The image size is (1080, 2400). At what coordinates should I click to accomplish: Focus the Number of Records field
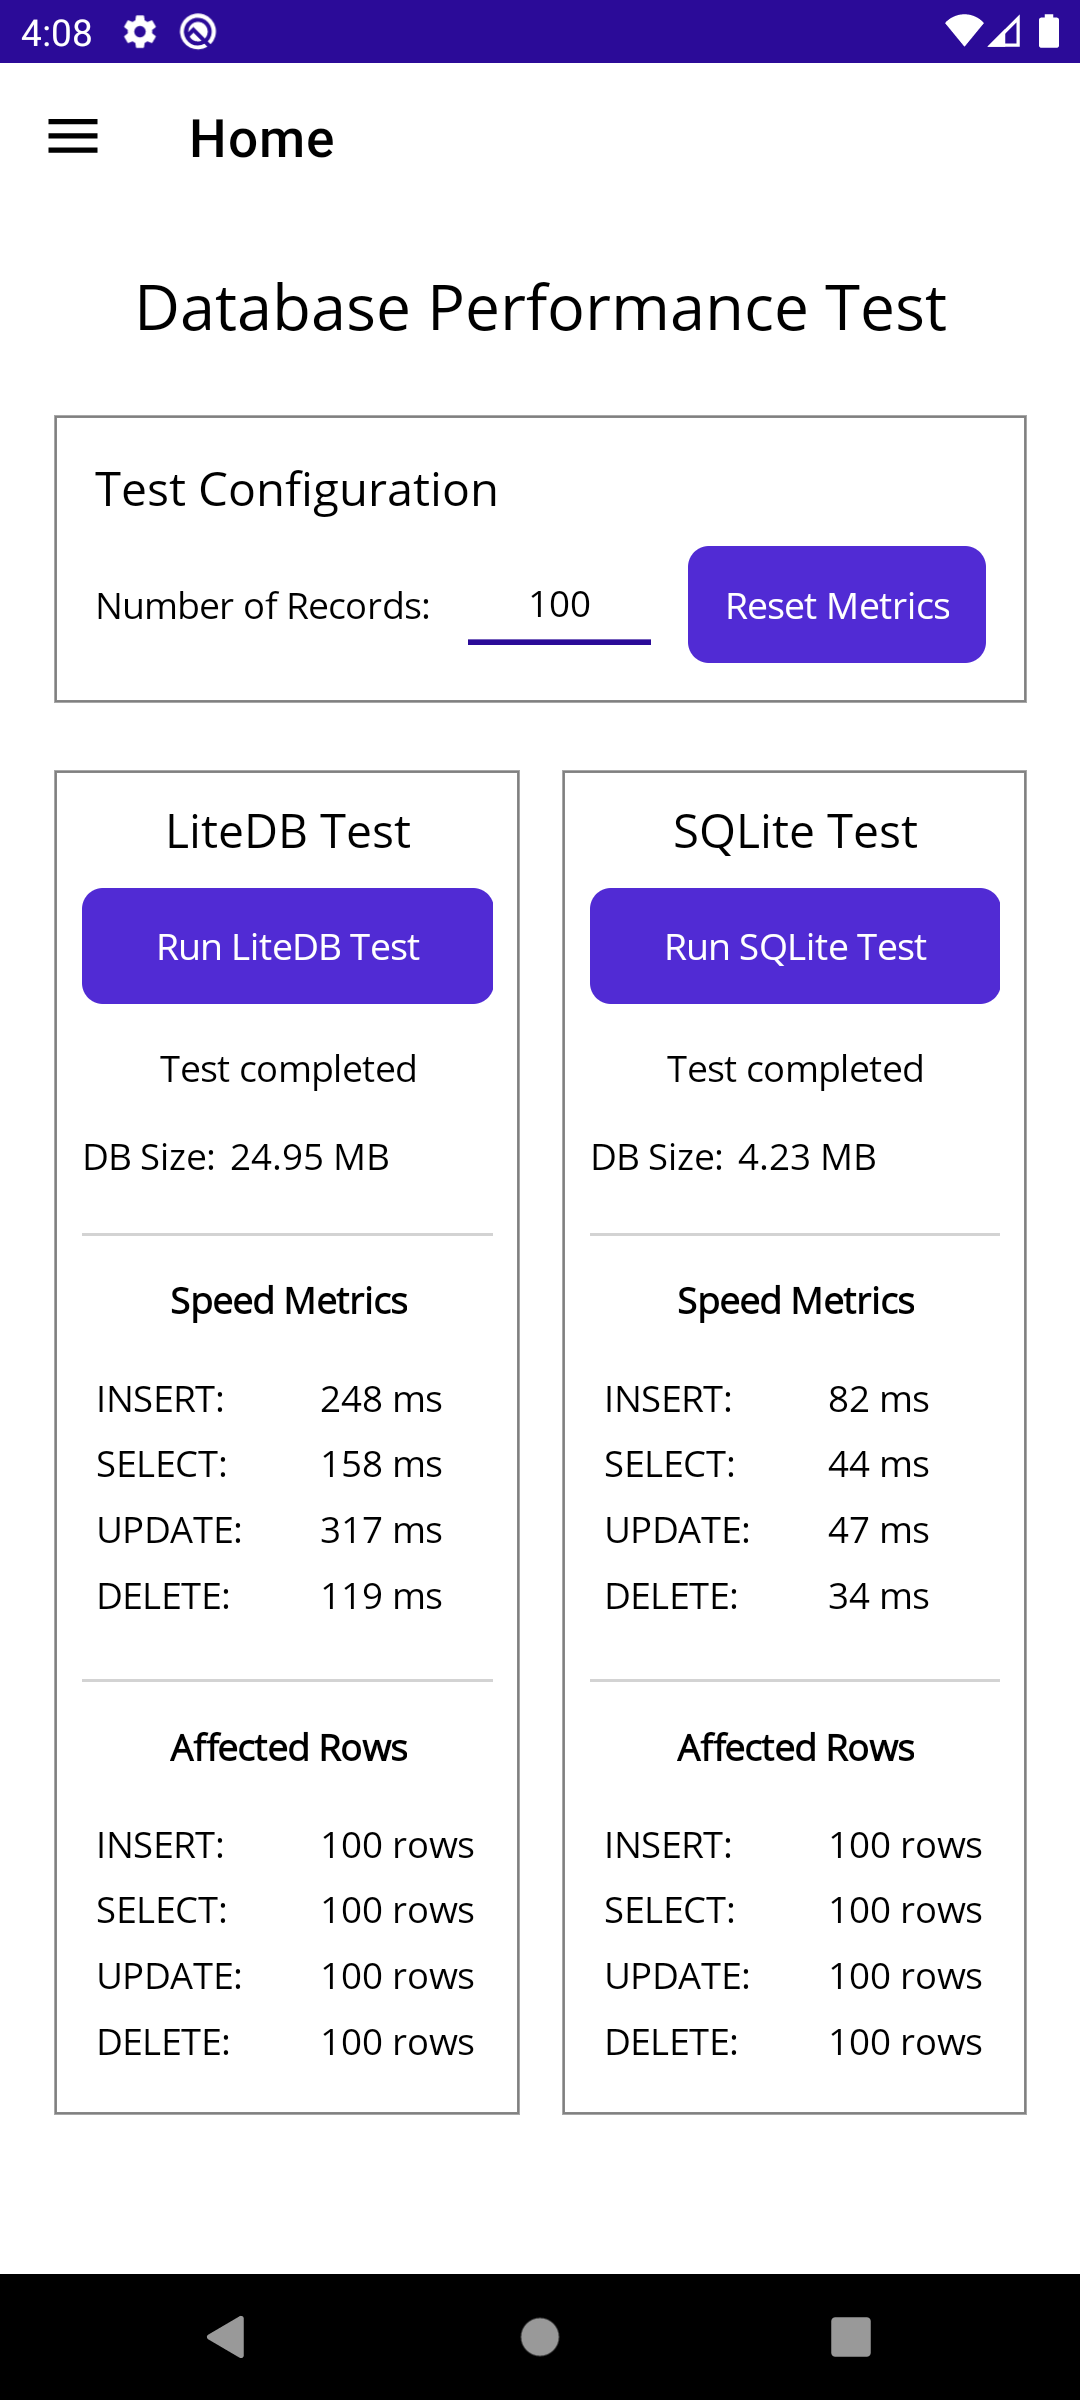coord(559,605)
